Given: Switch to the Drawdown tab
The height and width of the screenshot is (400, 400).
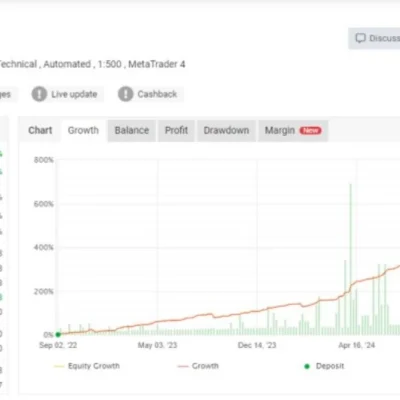Looking at the screenshot, I should 226,130.
